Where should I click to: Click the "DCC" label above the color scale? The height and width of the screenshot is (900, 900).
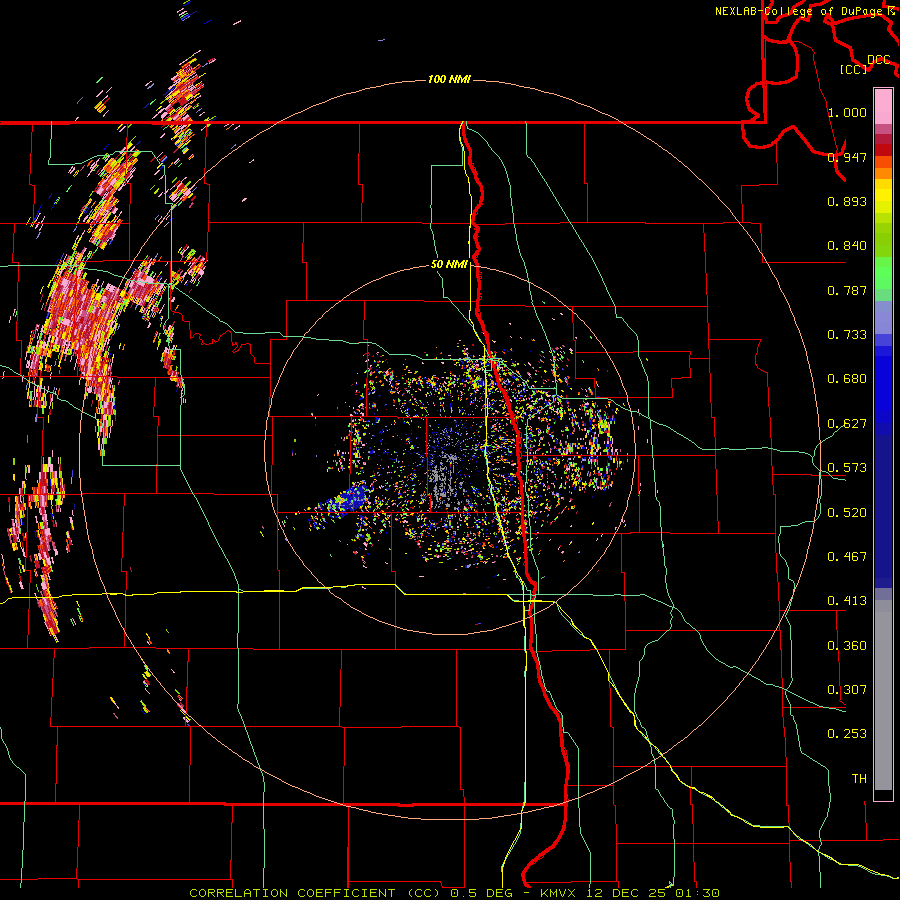click(878, 59)
